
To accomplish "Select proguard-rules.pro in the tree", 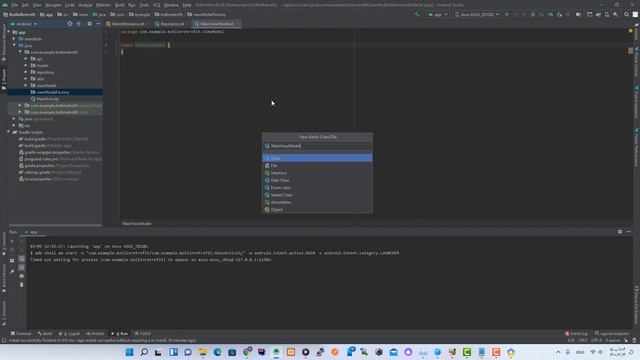I will tap(41, 159).
